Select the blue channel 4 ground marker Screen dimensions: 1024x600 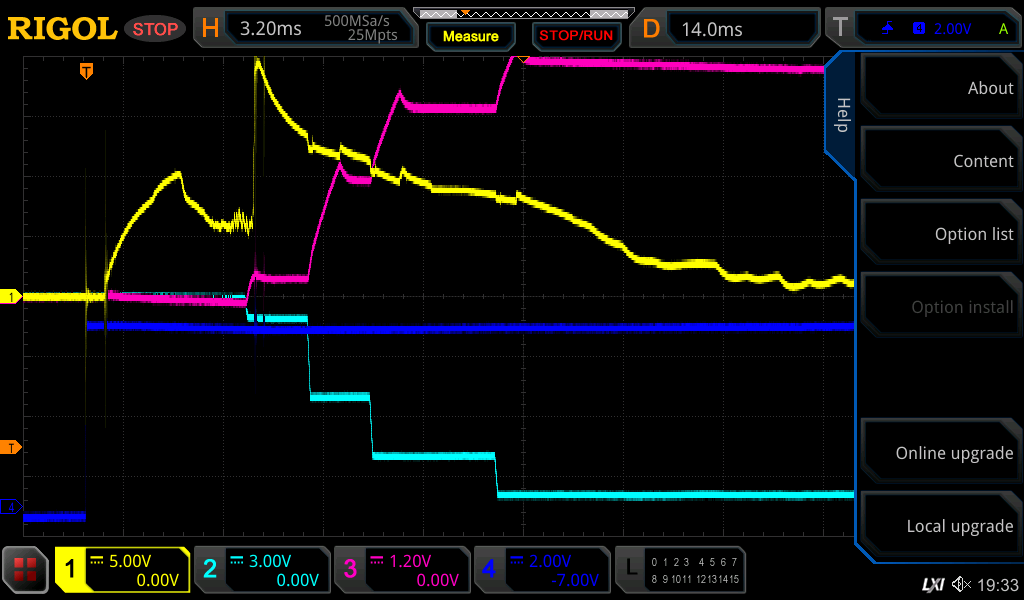point(12,507)
